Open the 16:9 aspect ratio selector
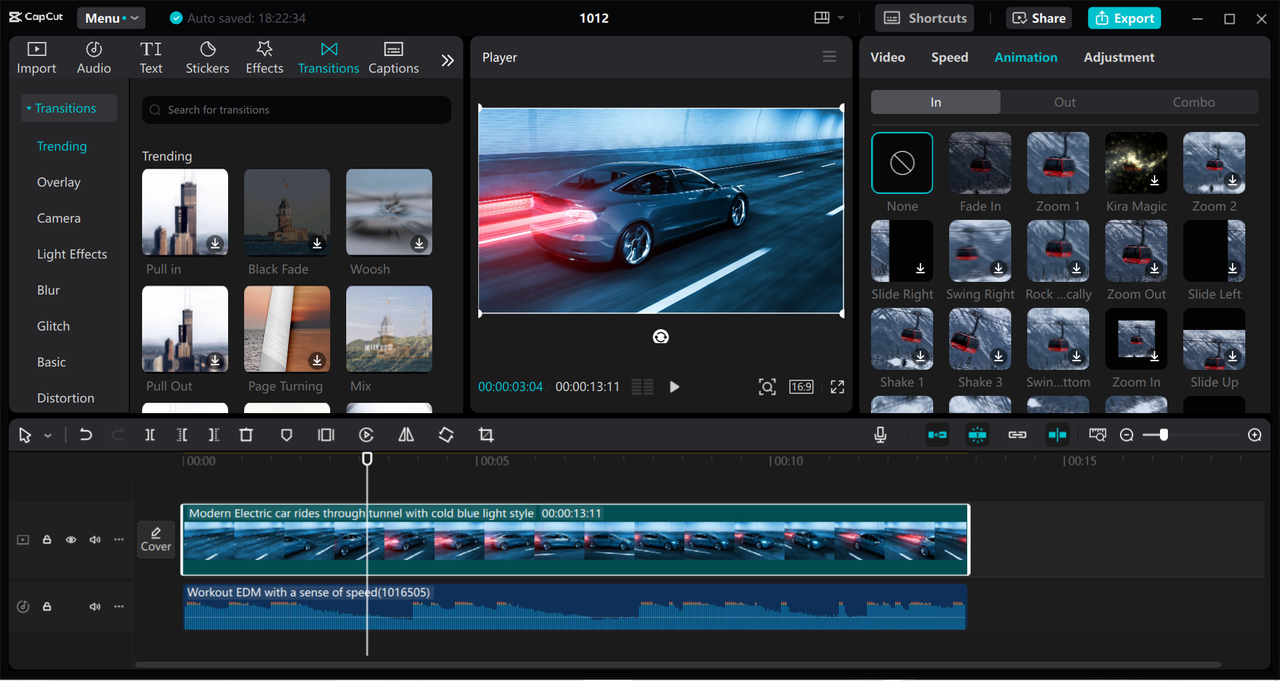1280x681 pixels. coord(801,387)
